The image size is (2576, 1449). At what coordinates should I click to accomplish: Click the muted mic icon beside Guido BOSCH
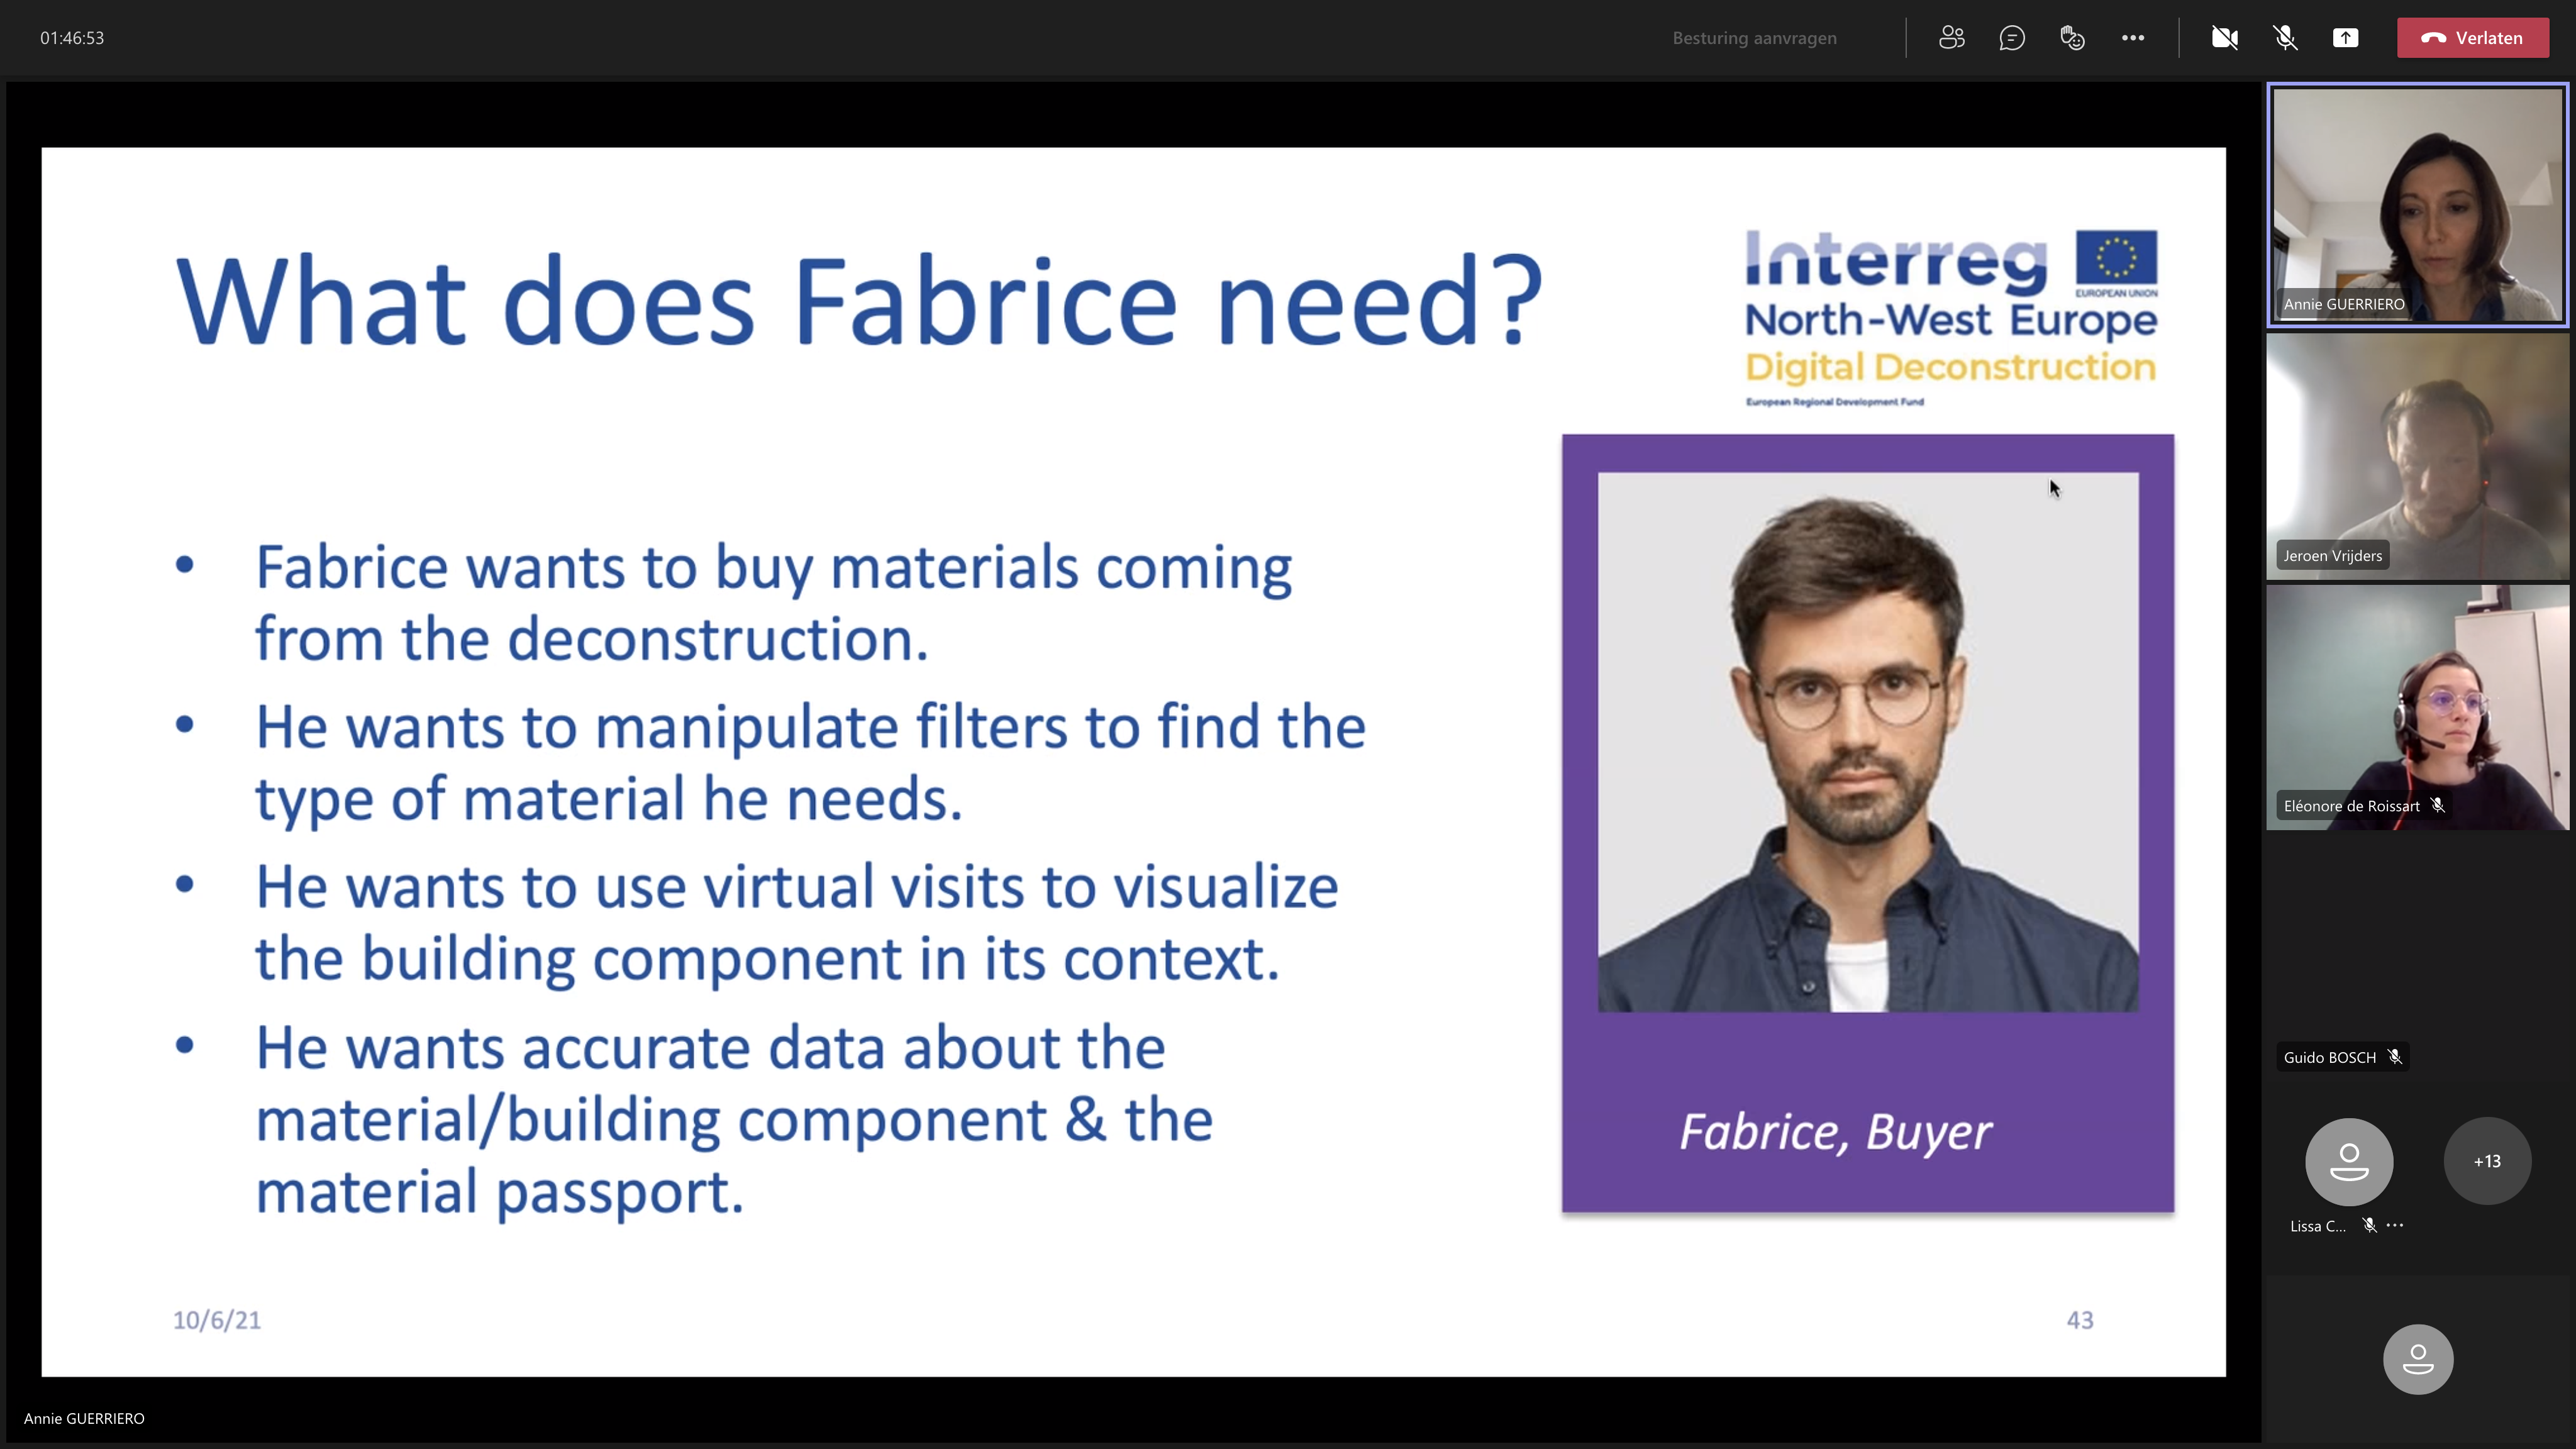2395,1057
